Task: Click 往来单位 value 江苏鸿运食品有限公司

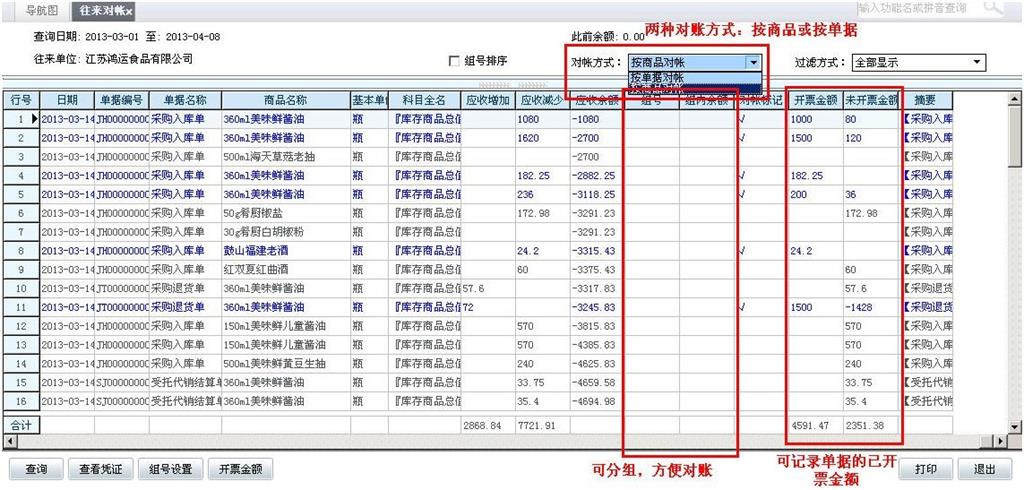Action: click(x=140, y=59)
